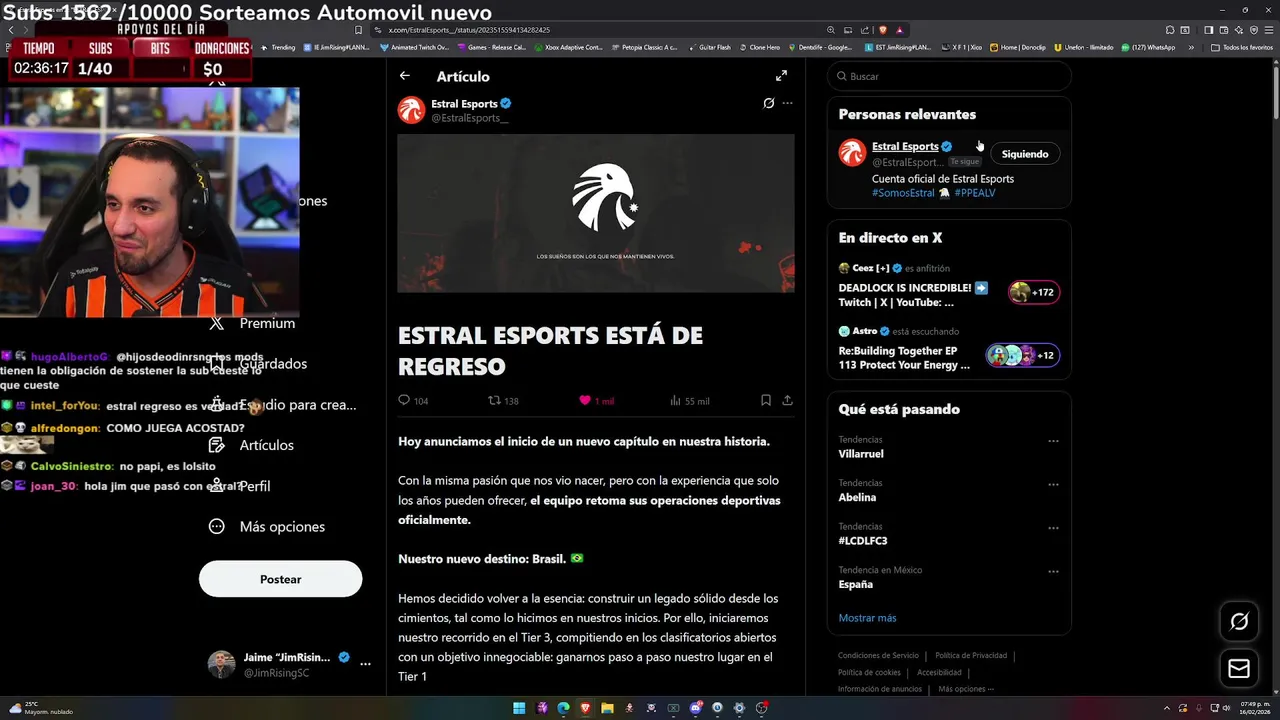The height and width of the screenshot is (720, 1280).
Task: Open the article's Estral banner image
Action: (x=596, y=213)
